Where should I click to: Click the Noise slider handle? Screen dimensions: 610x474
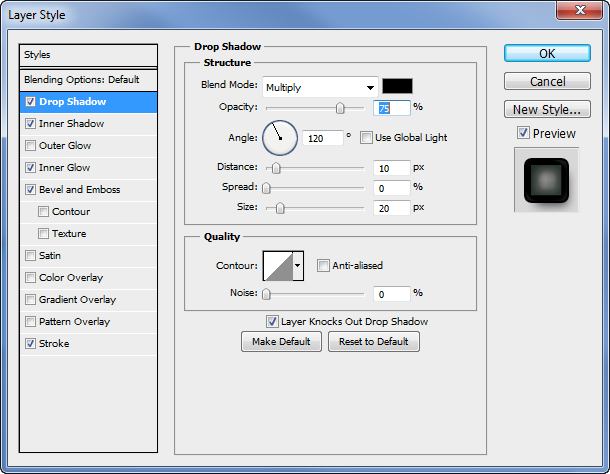click(266, 294)
